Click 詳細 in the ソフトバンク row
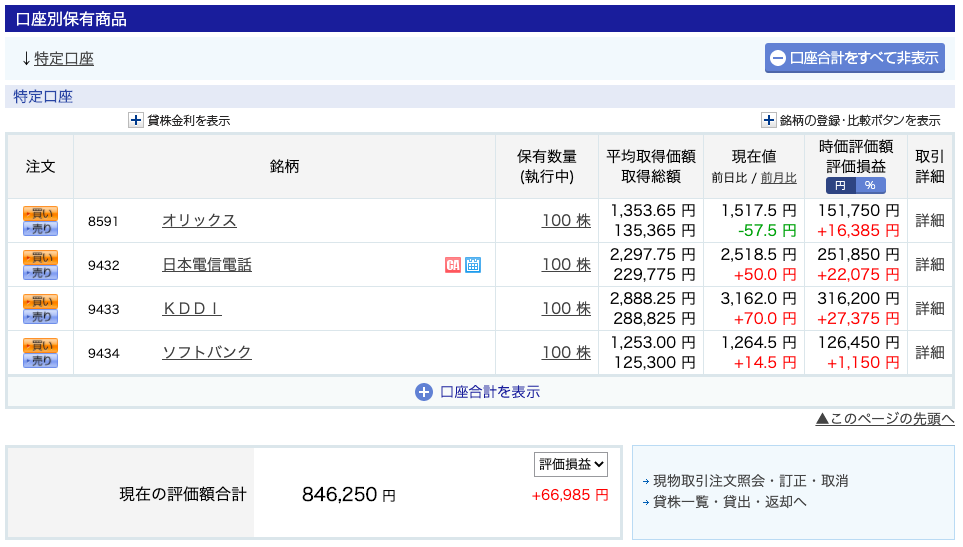The width and height of the screenshot is (963, 547). [930, 352]
